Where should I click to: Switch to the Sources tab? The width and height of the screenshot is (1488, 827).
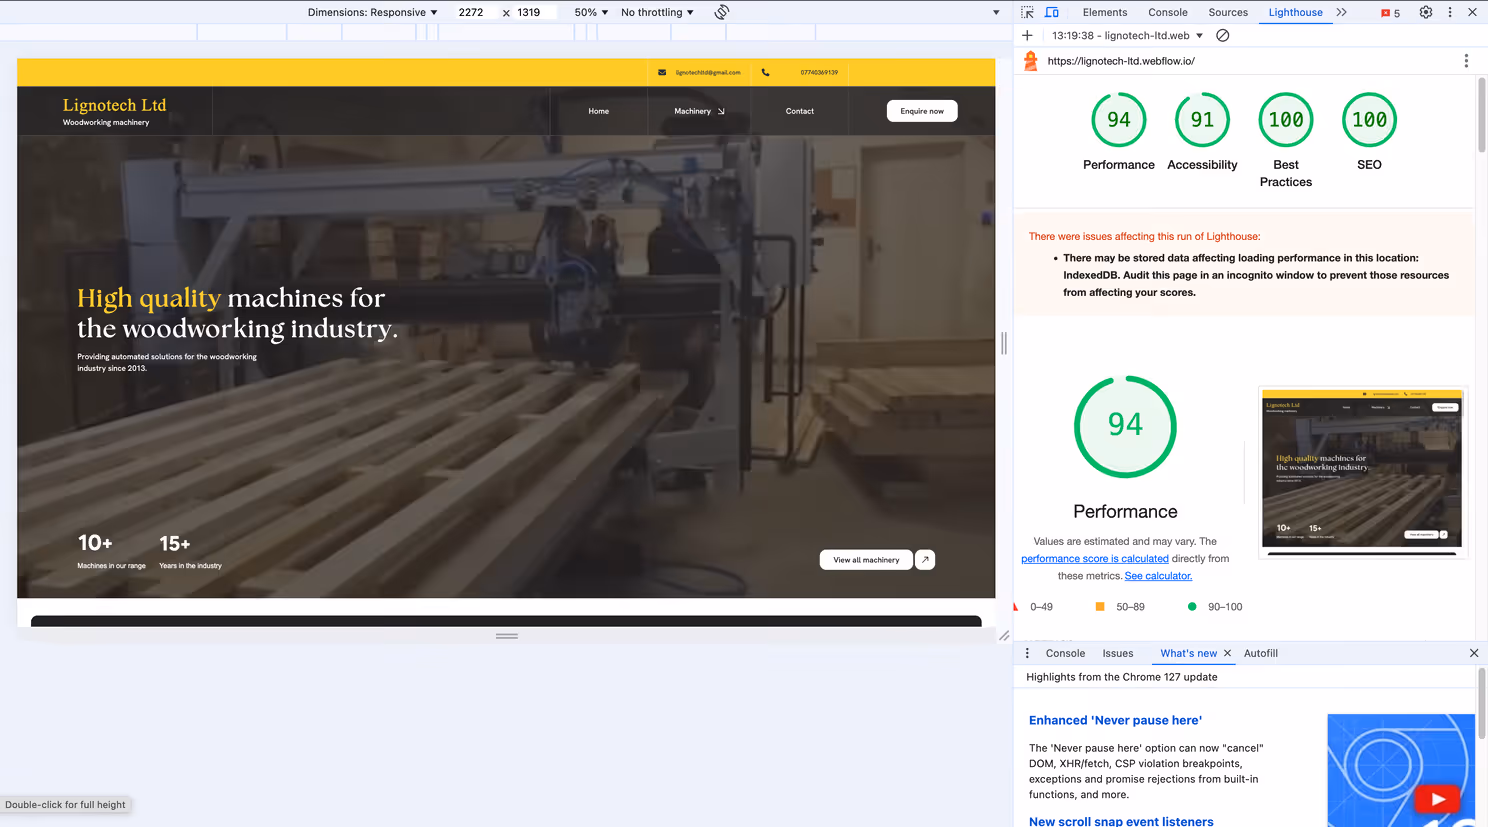point(1228,12)
